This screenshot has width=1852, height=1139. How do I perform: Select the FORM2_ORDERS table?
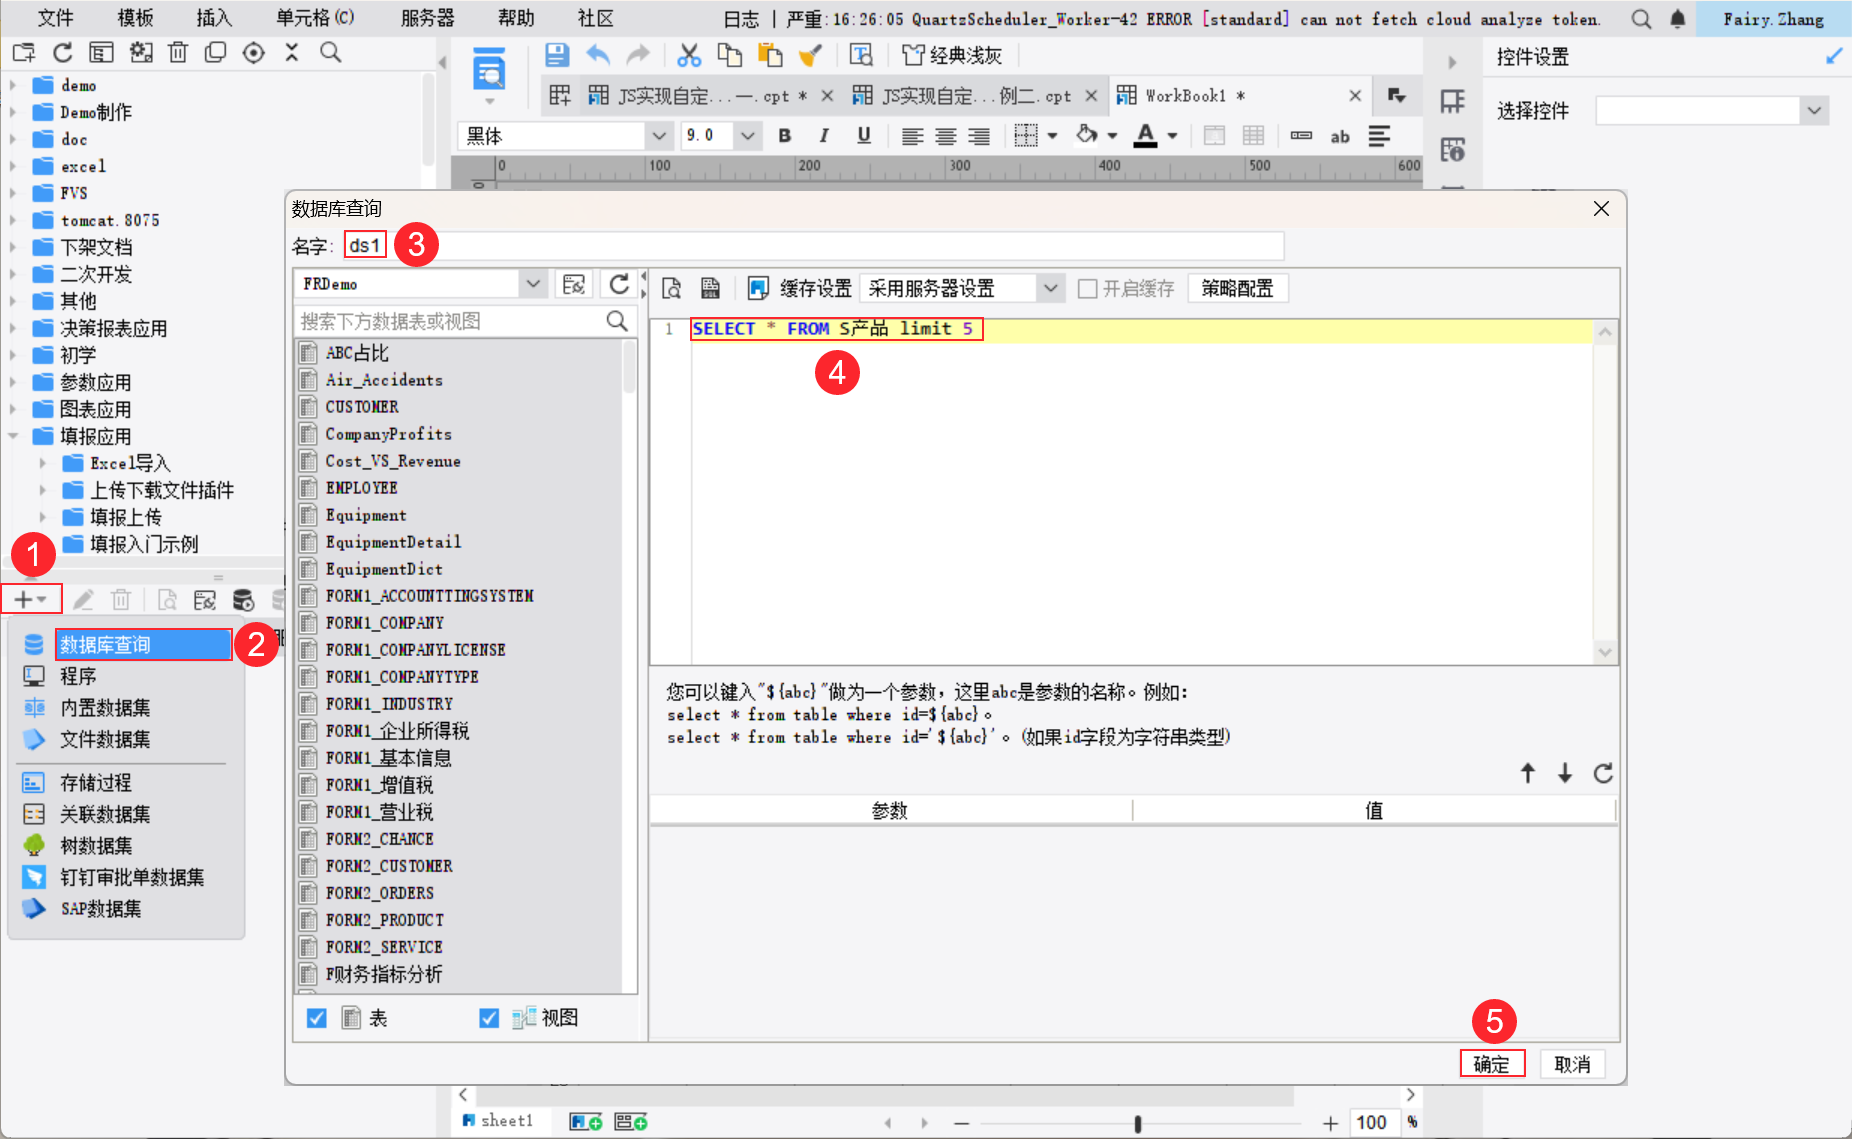[380, 893]
